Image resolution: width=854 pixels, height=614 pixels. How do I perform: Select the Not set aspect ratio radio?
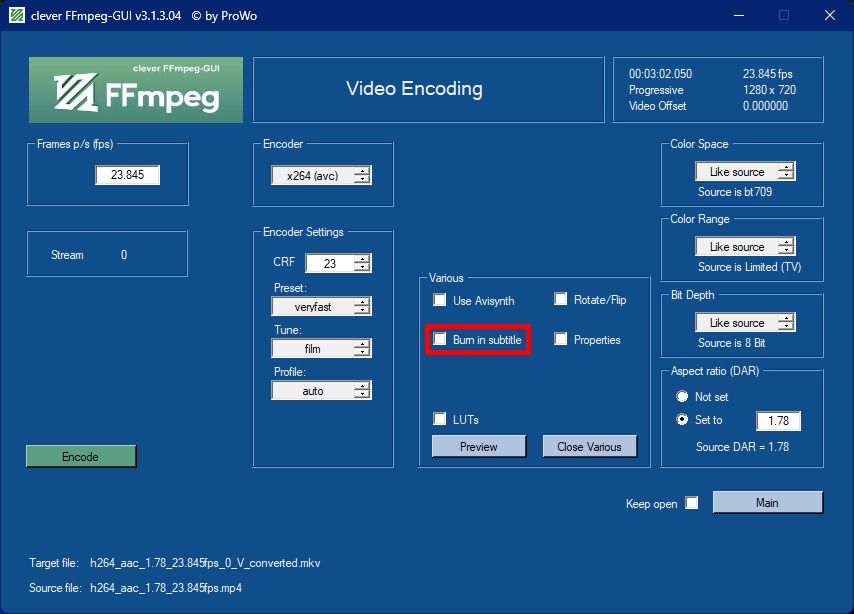tap(682, 396)
